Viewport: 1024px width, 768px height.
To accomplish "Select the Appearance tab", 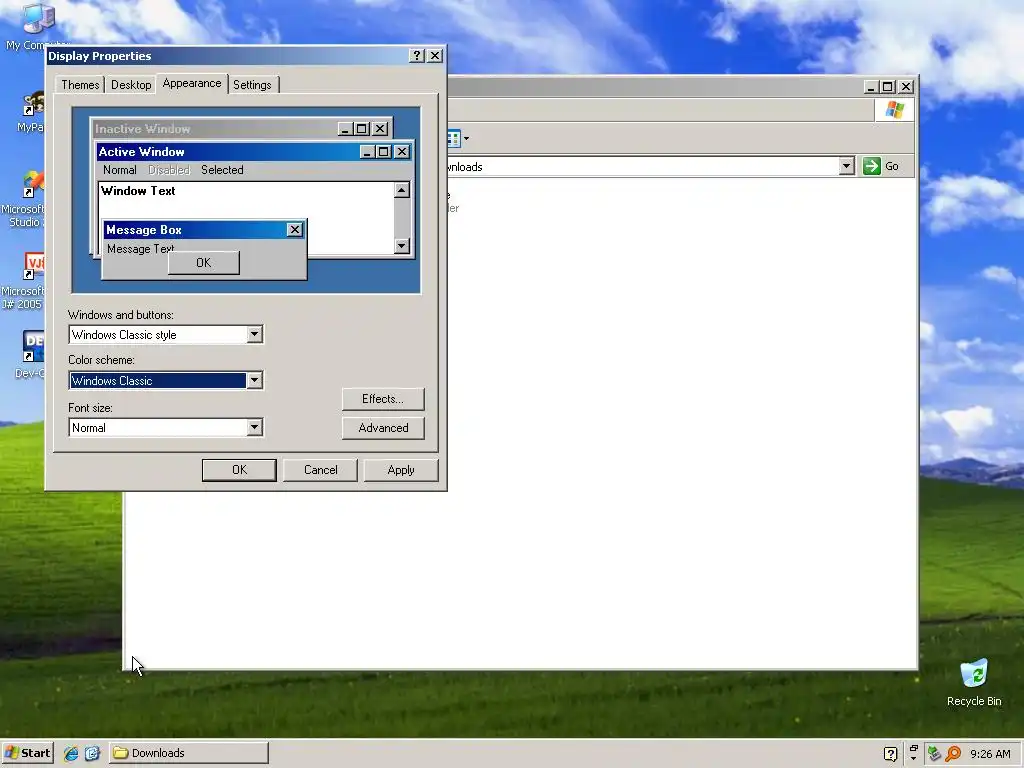I will [192, 84].
